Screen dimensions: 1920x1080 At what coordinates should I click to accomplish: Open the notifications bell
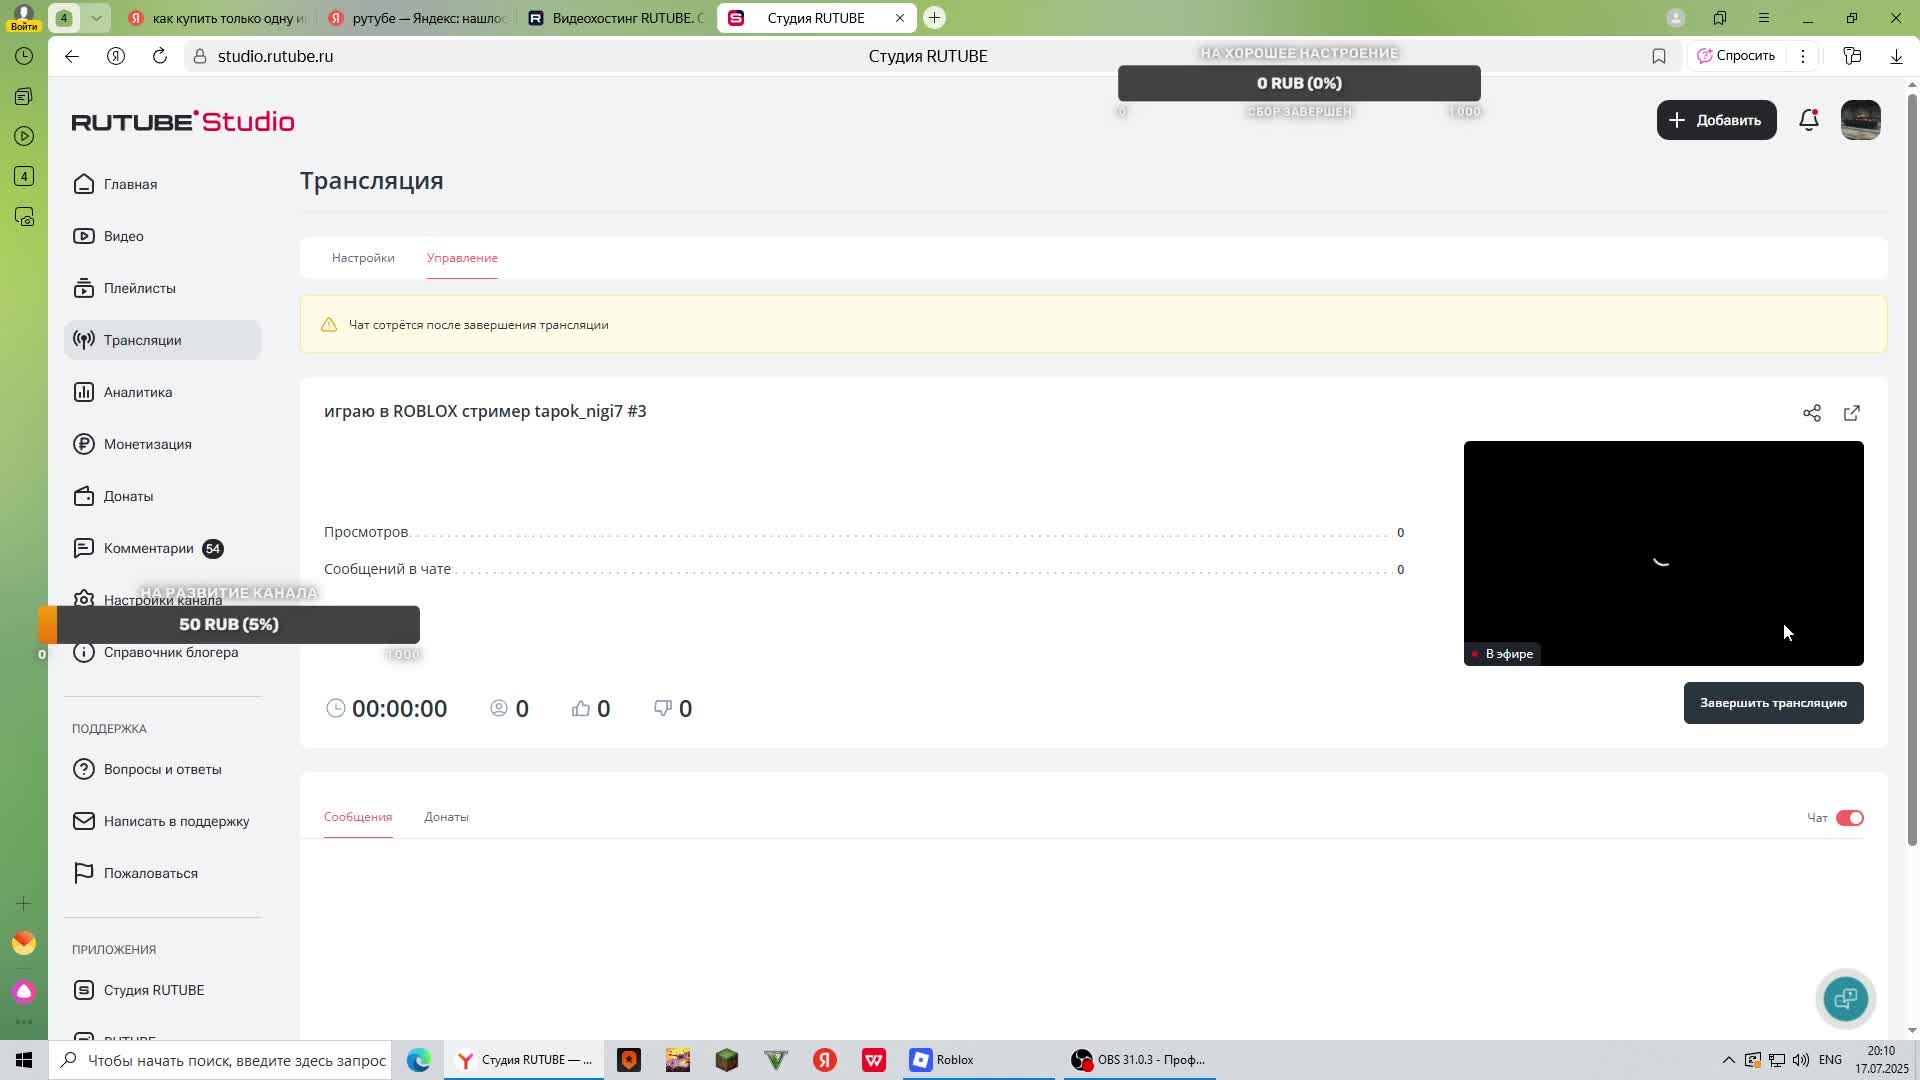click(1808, 120)
